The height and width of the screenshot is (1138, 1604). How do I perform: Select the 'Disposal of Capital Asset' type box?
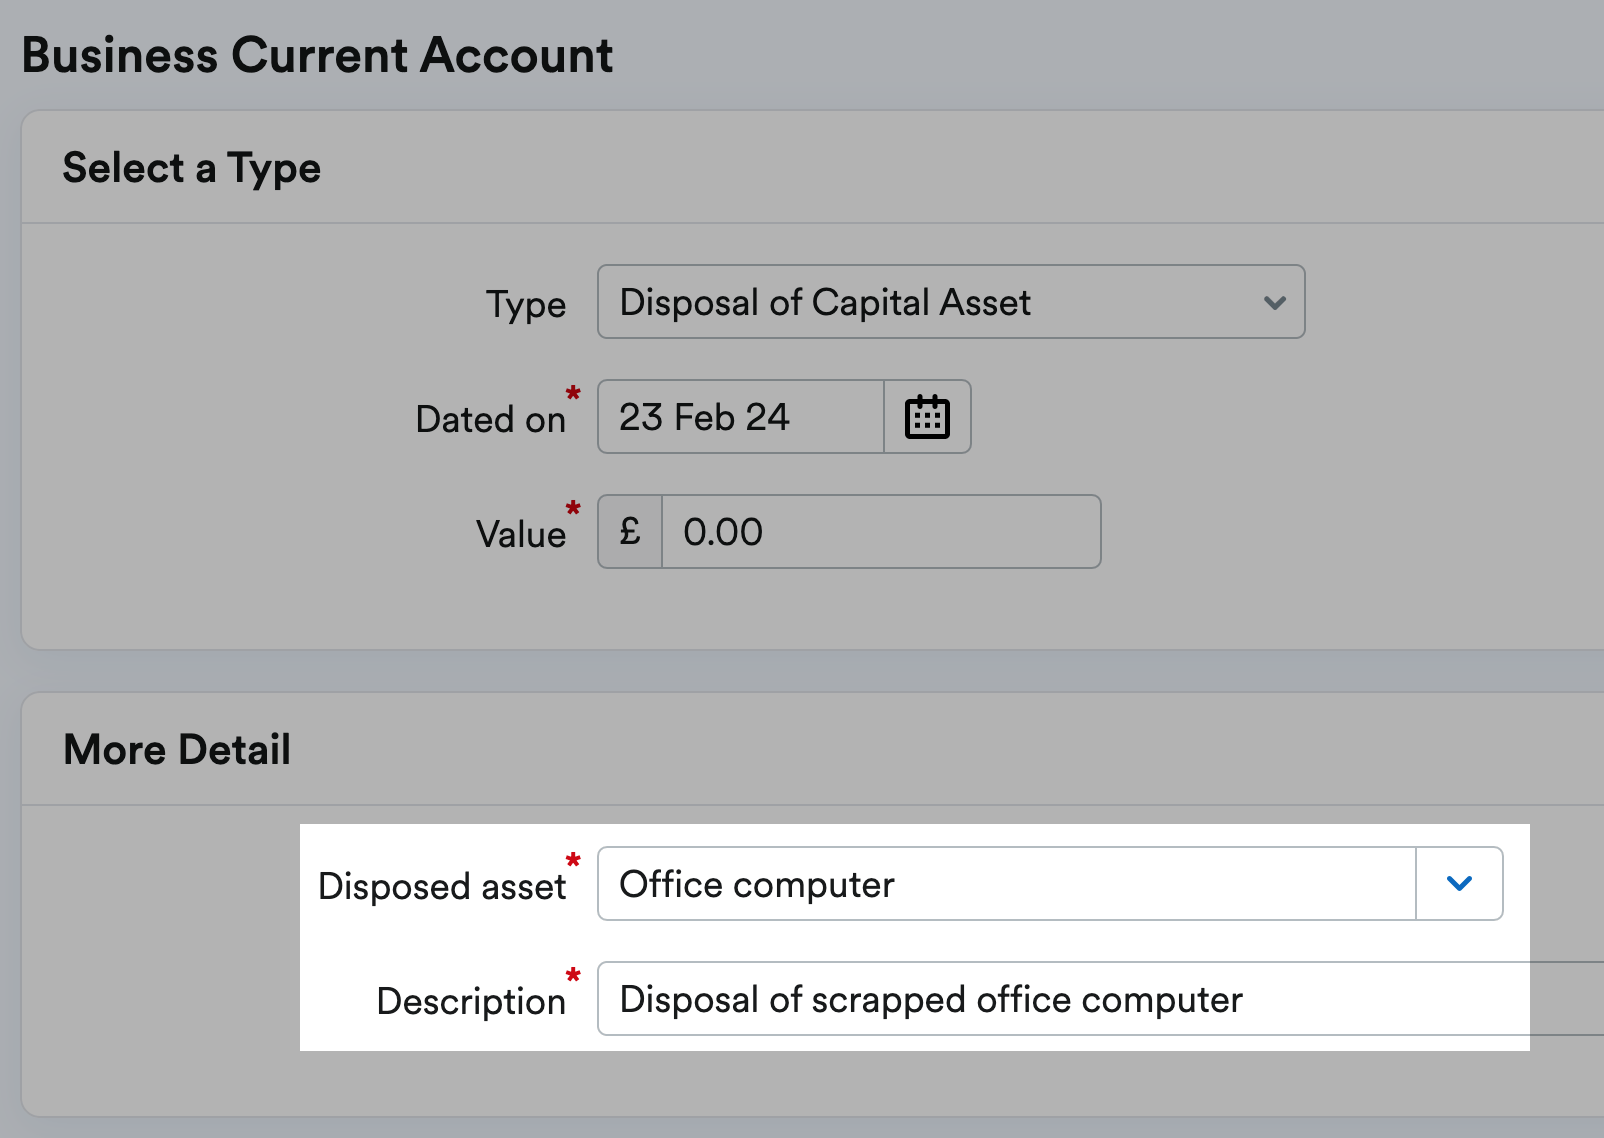(x=930, y=302)
